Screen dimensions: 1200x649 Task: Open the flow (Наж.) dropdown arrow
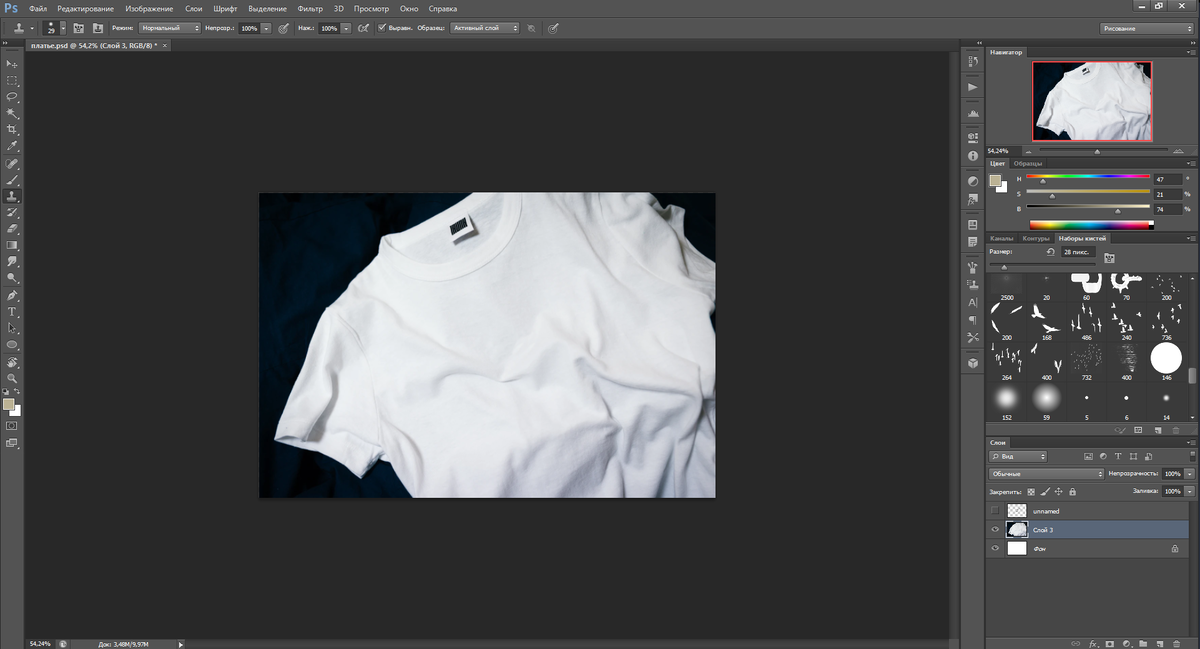(x=346, y=28)
